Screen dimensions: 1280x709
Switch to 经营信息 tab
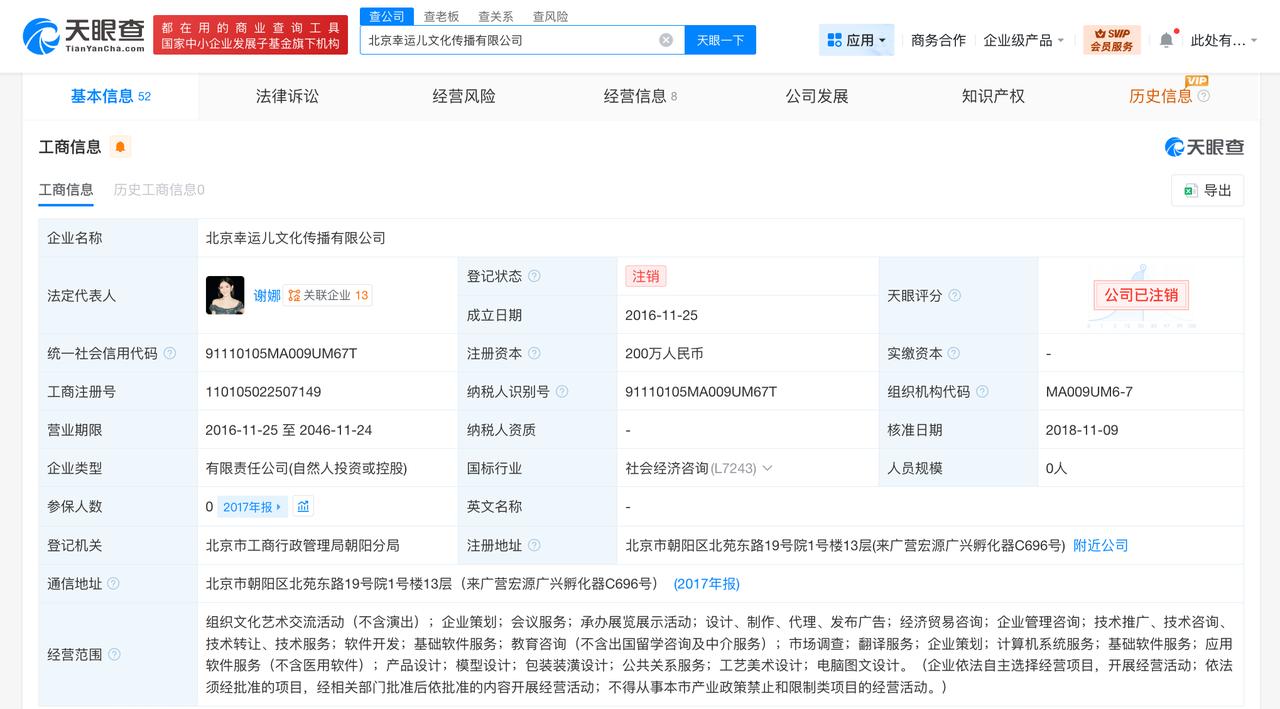640,96
